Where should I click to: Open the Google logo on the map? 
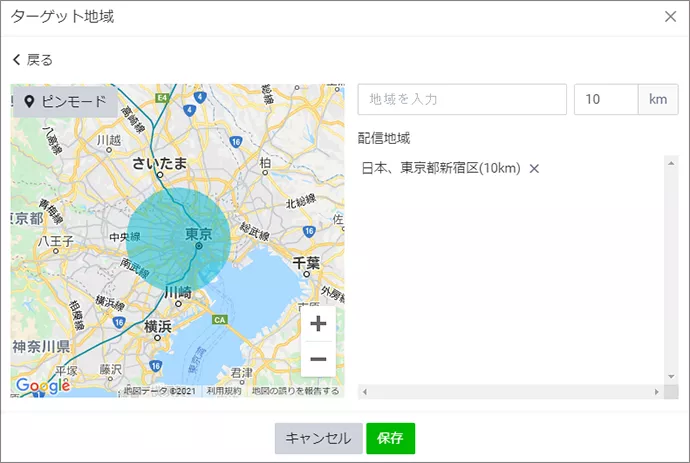(x=42, y=386)
